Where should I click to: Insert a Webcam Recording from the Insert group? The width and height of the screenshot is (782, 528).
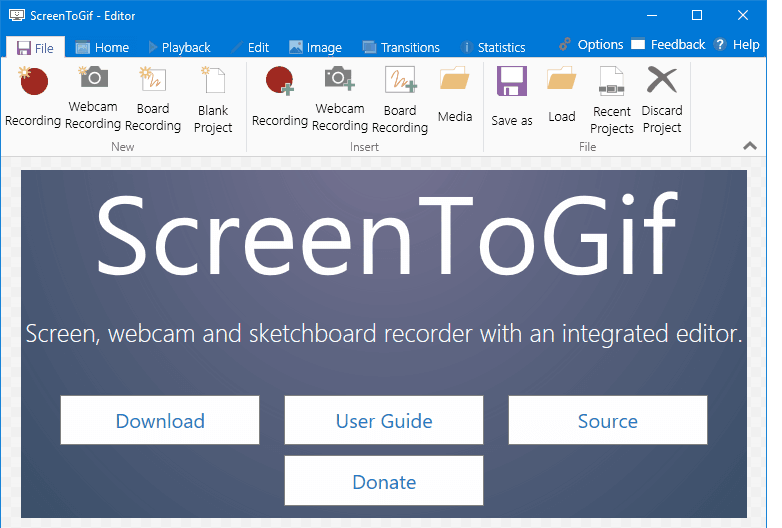point(340,99)
